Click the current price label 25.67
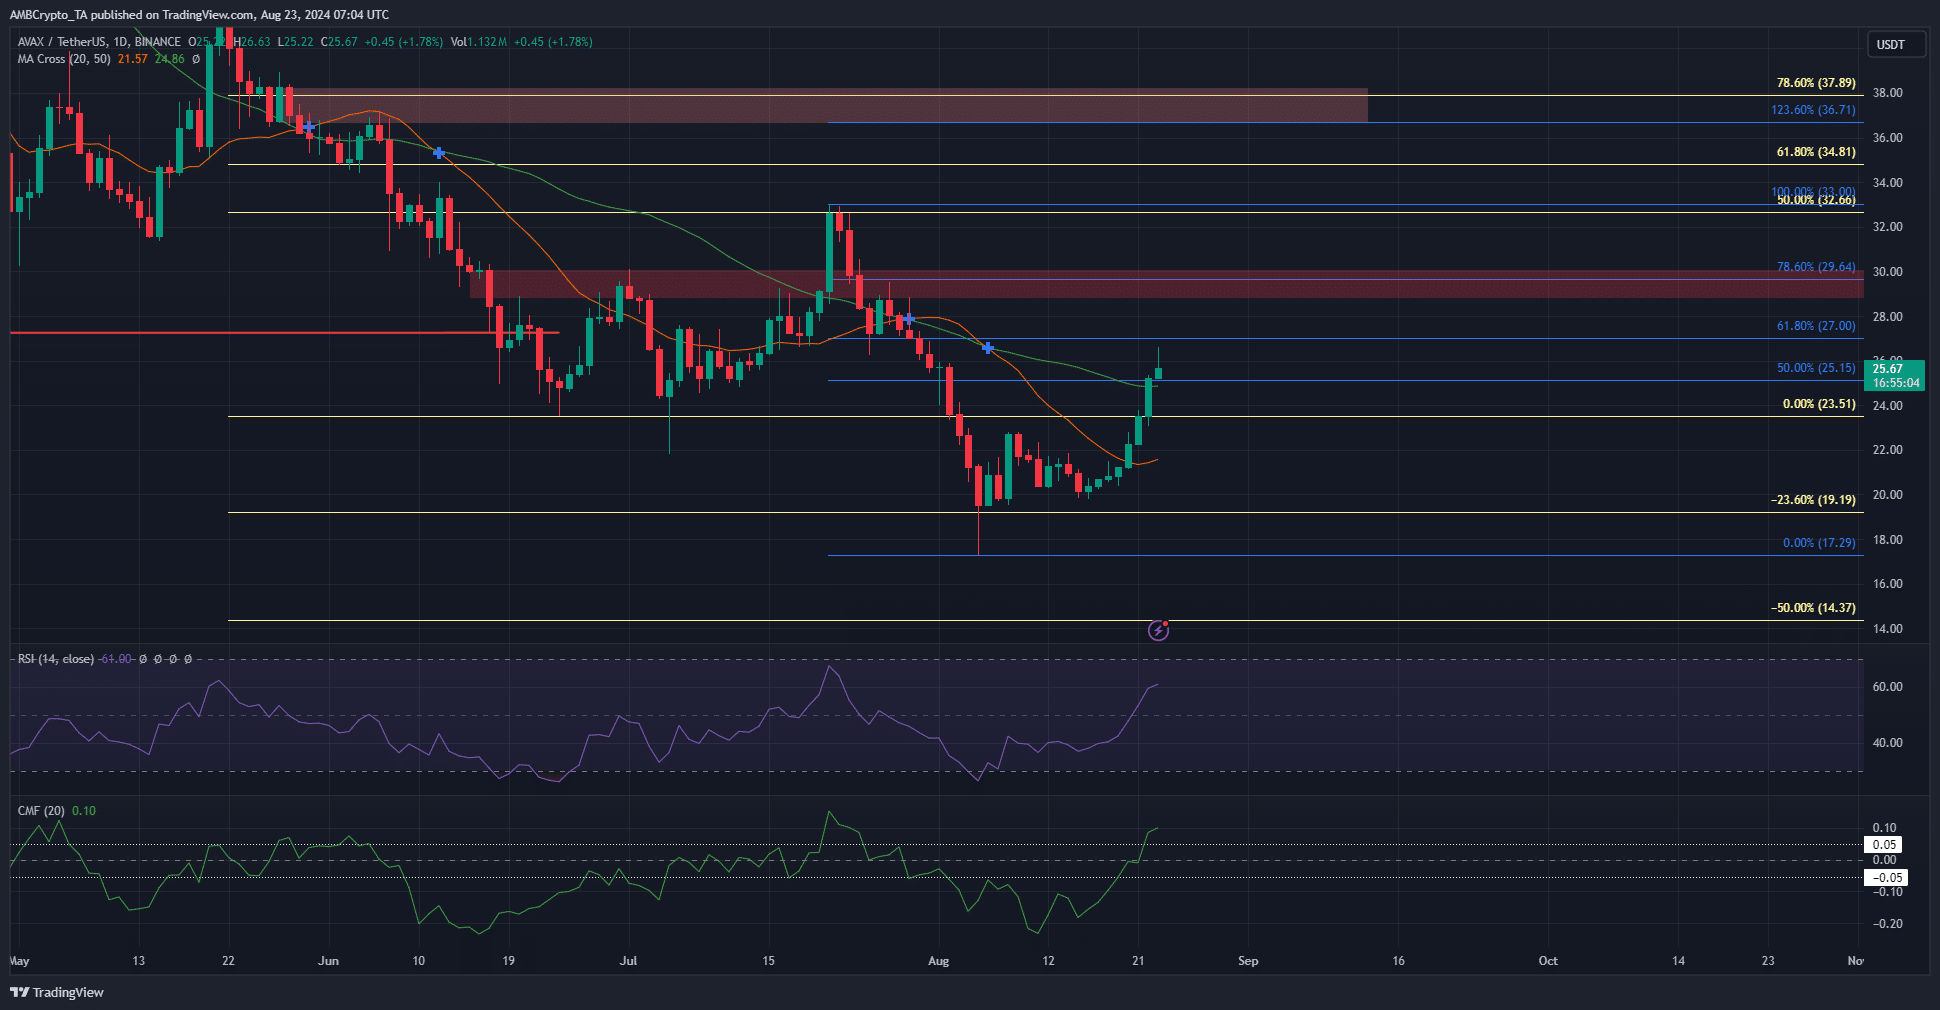 pyautogui.click(x=1888, y=369)
